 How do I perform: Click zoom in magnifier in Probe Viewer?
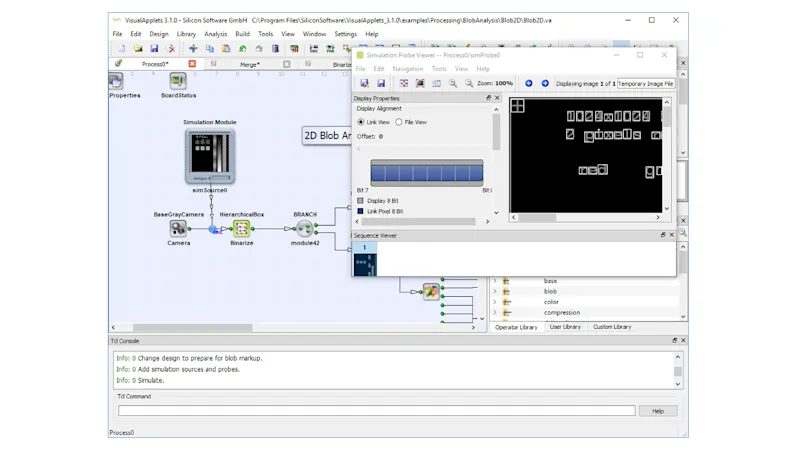point(453,83)
